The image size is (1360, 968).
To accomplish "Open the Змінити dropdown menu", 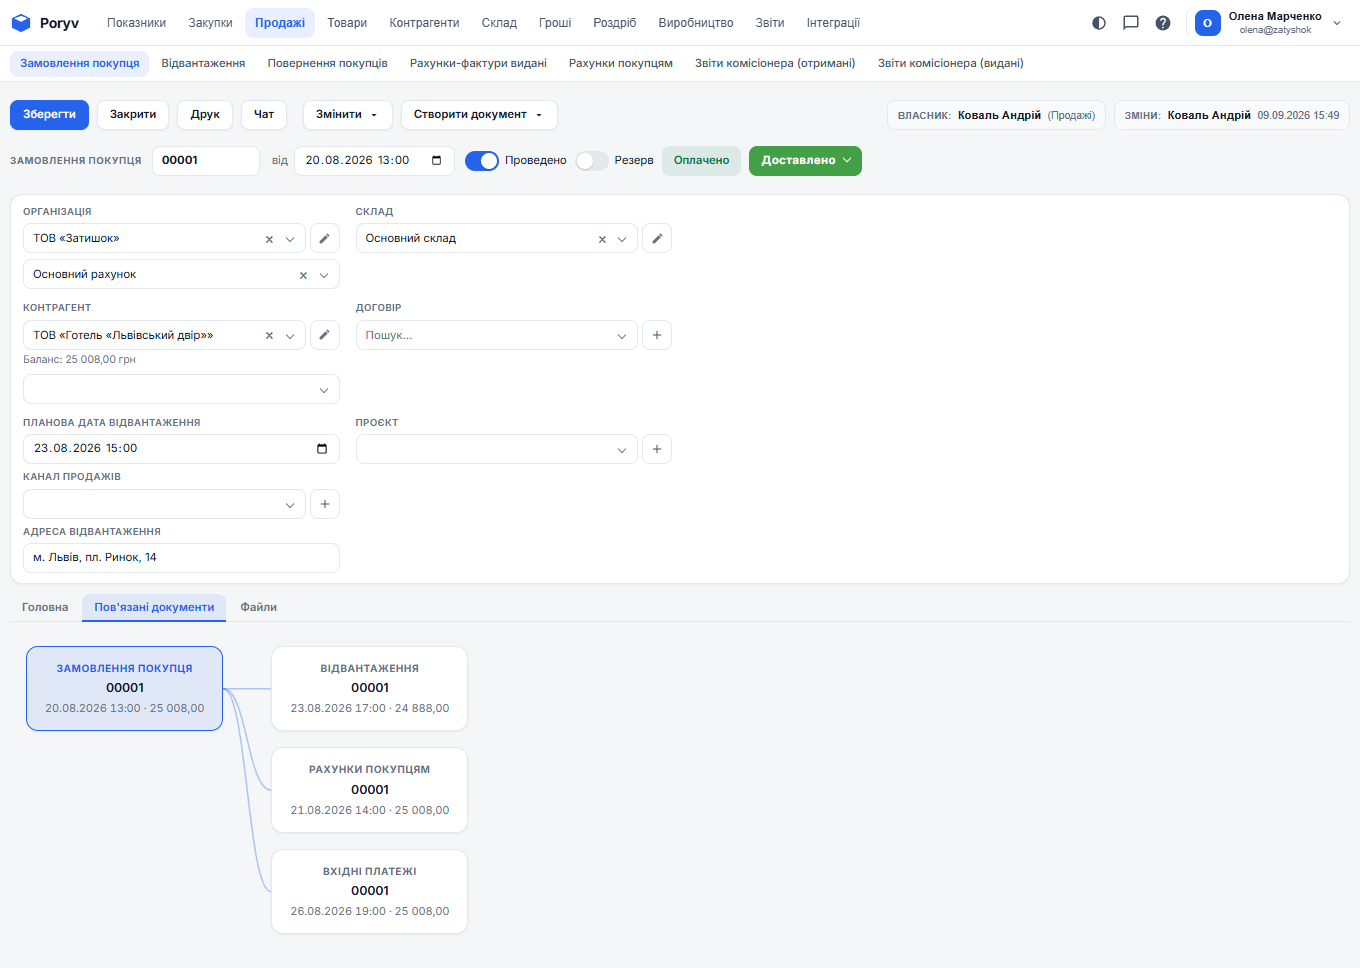I will pyautogui.click(x=347, y=115).
